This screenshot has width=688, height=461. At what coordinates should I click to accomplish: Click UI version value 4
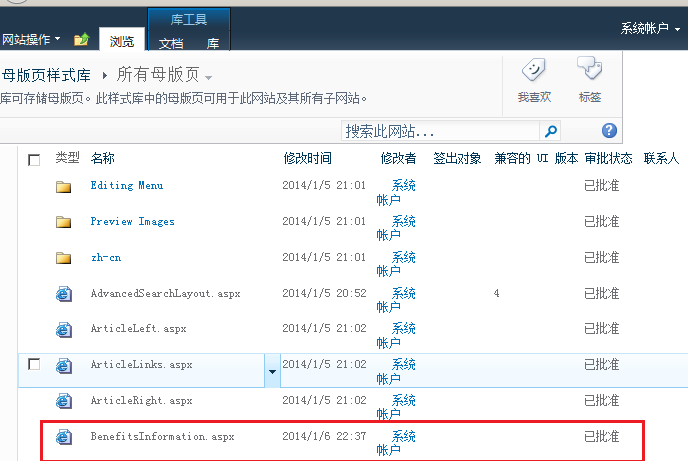click(x=496, y=293)
